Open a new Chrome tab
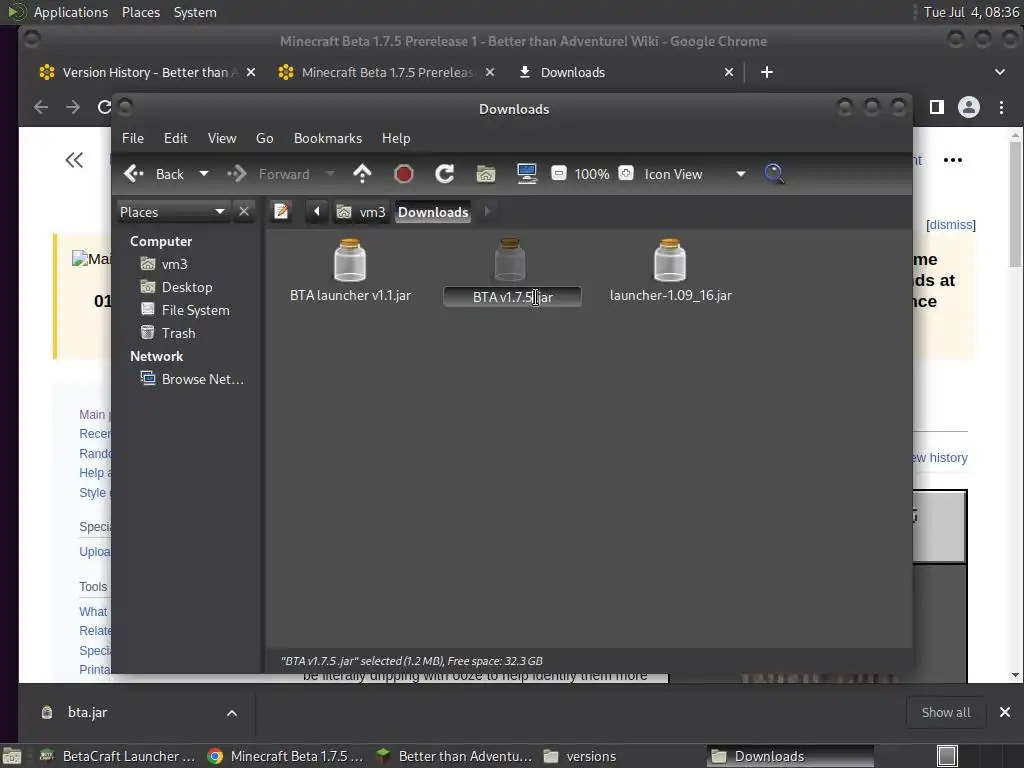The height and width of the screenshot is (768, 1024). coord(767,72)
